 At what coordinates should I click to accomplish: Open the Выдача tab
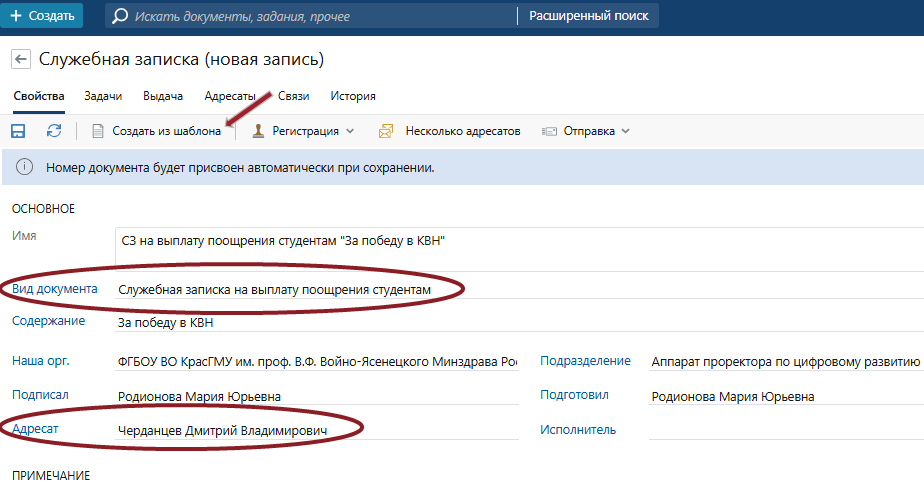(163, 97)
